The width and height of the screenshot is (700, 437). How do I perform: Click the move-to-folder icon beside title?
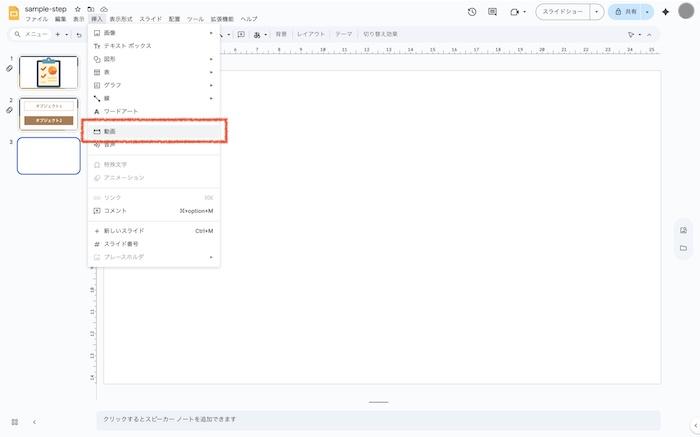coord(91,9)
